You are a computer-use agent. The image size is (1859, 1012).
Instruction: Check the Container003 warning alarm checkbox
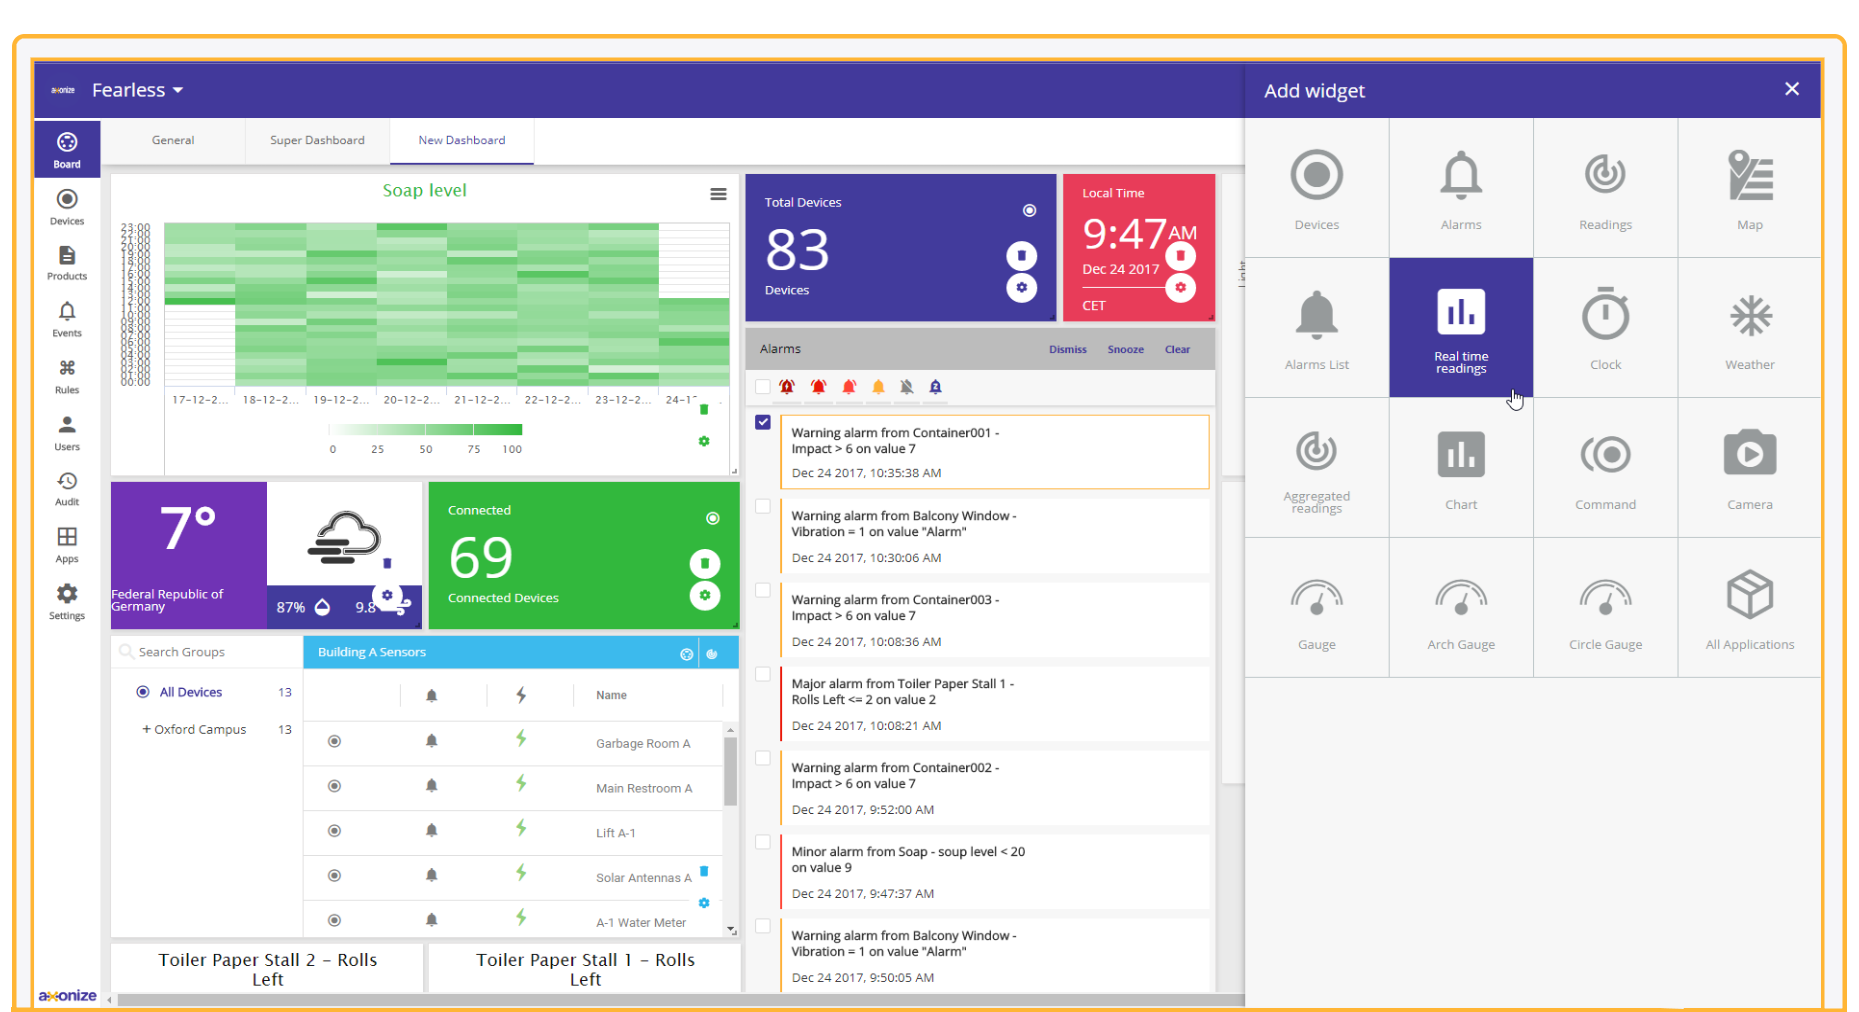(x=763, y=590)
